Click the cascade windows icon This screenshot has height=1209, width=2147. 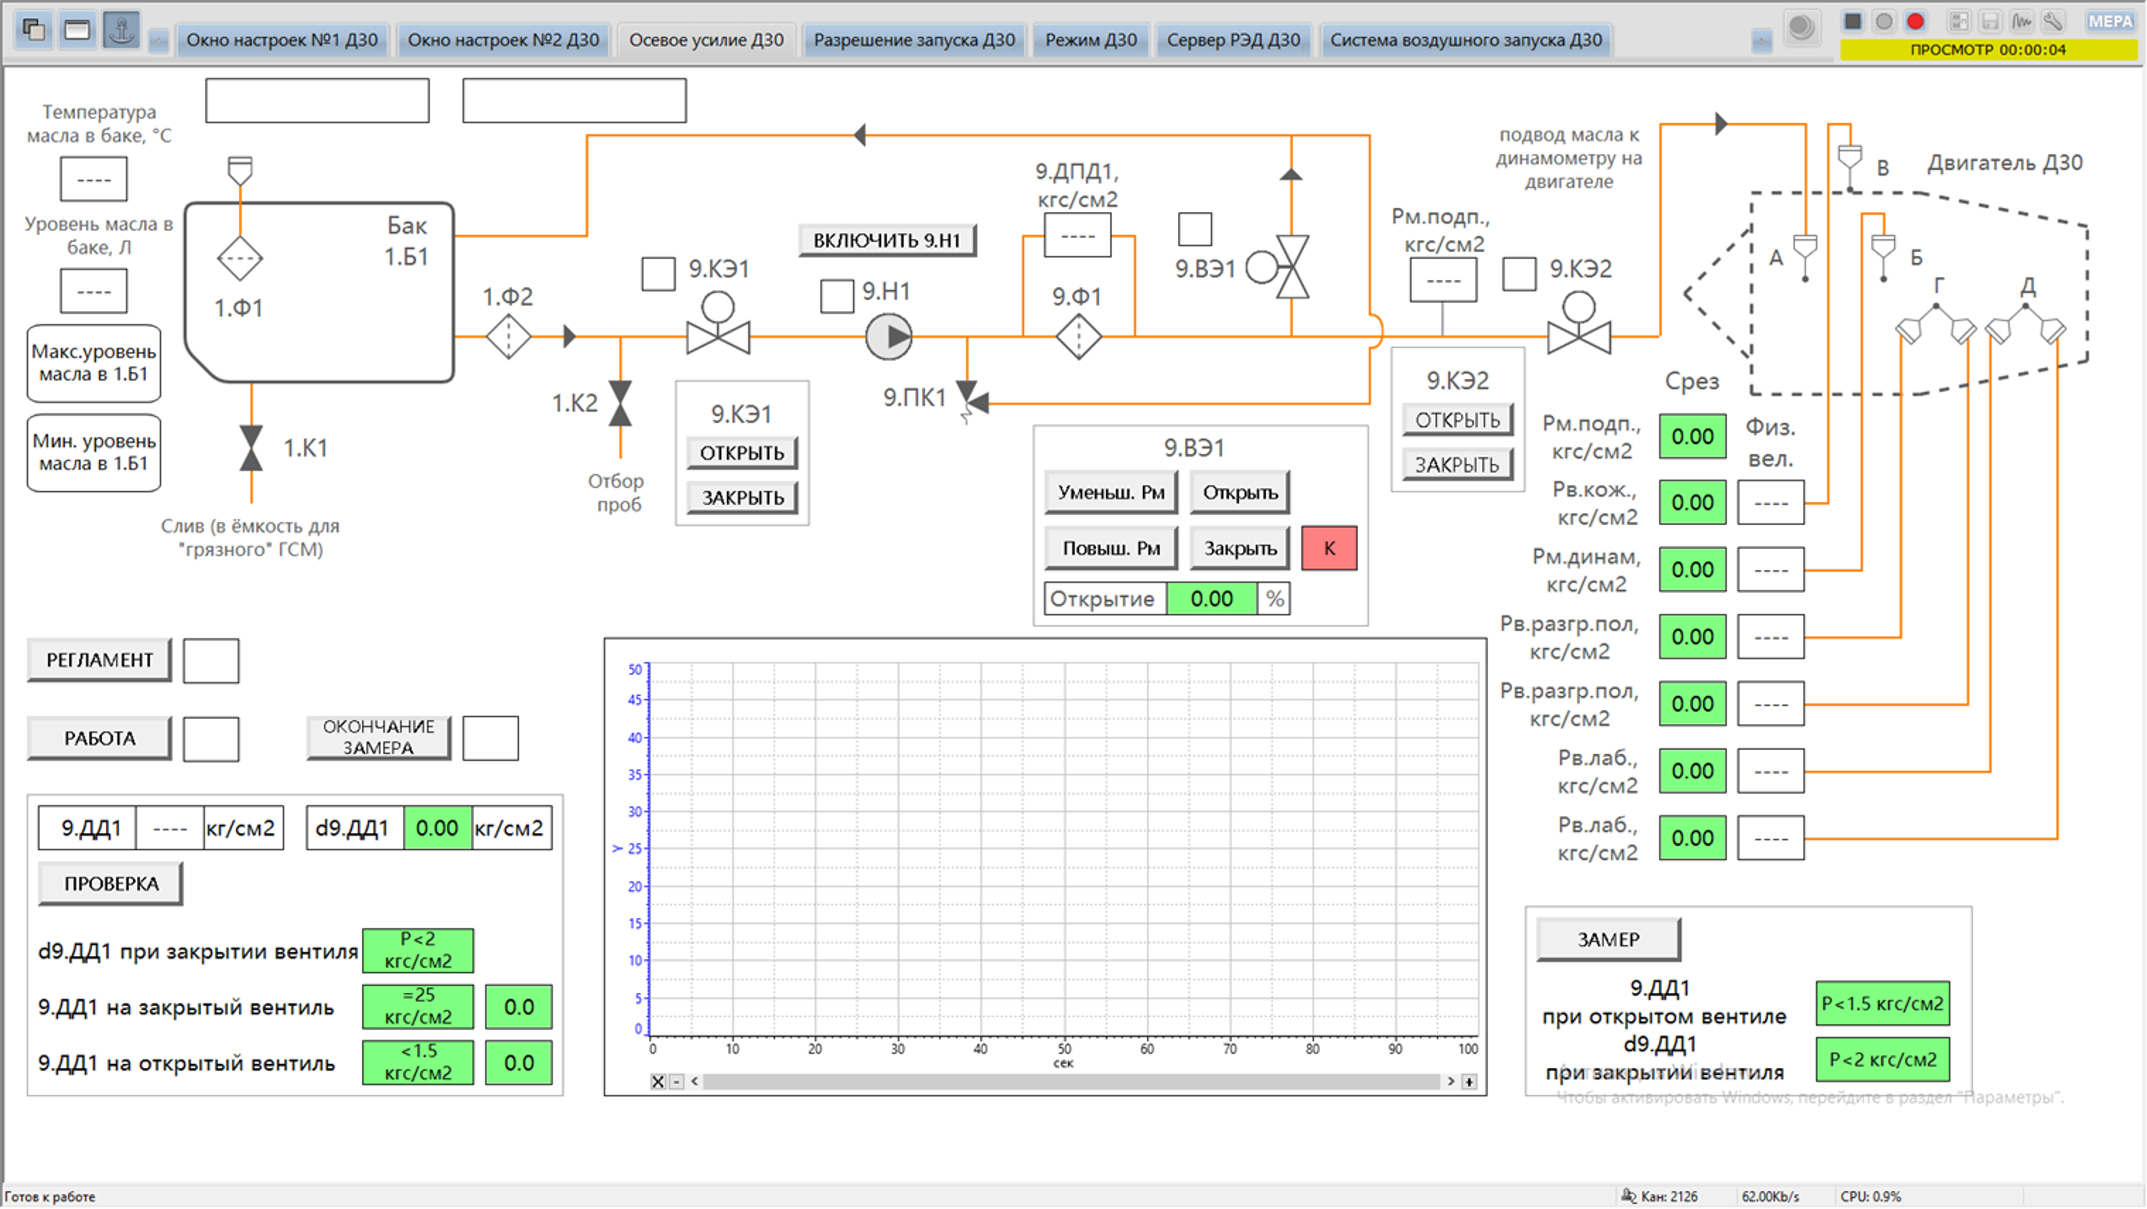(x=33, y=30)
